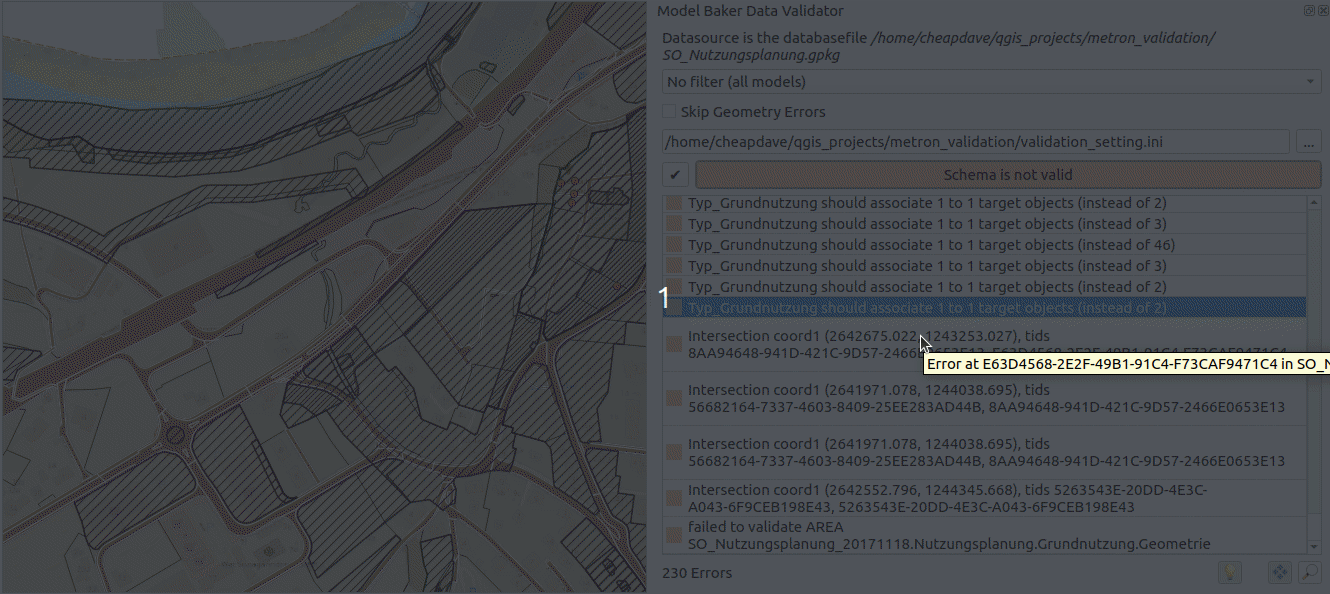
Task: Float the Model Baker Data Validator panel
Action: pos(1309,11)
